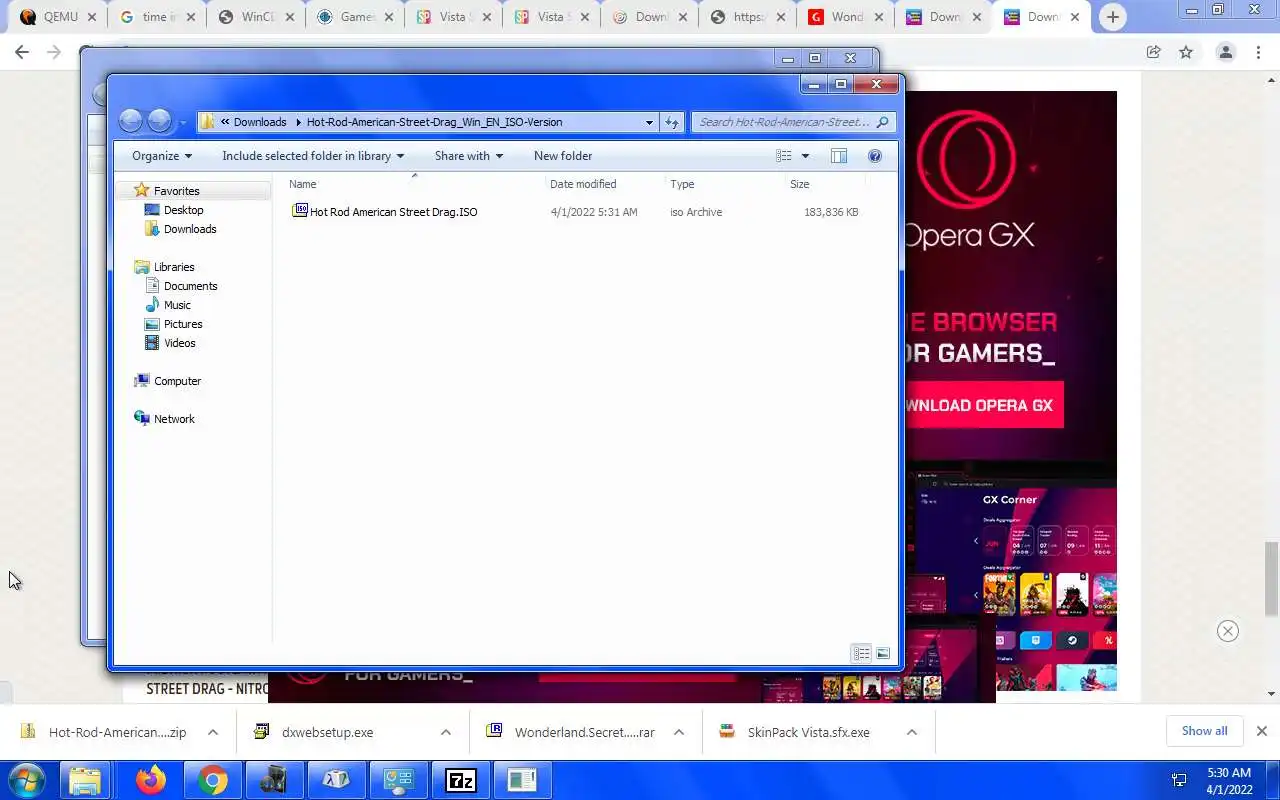
Task: Open the Windows Start button
Action: tap(26, 780)
